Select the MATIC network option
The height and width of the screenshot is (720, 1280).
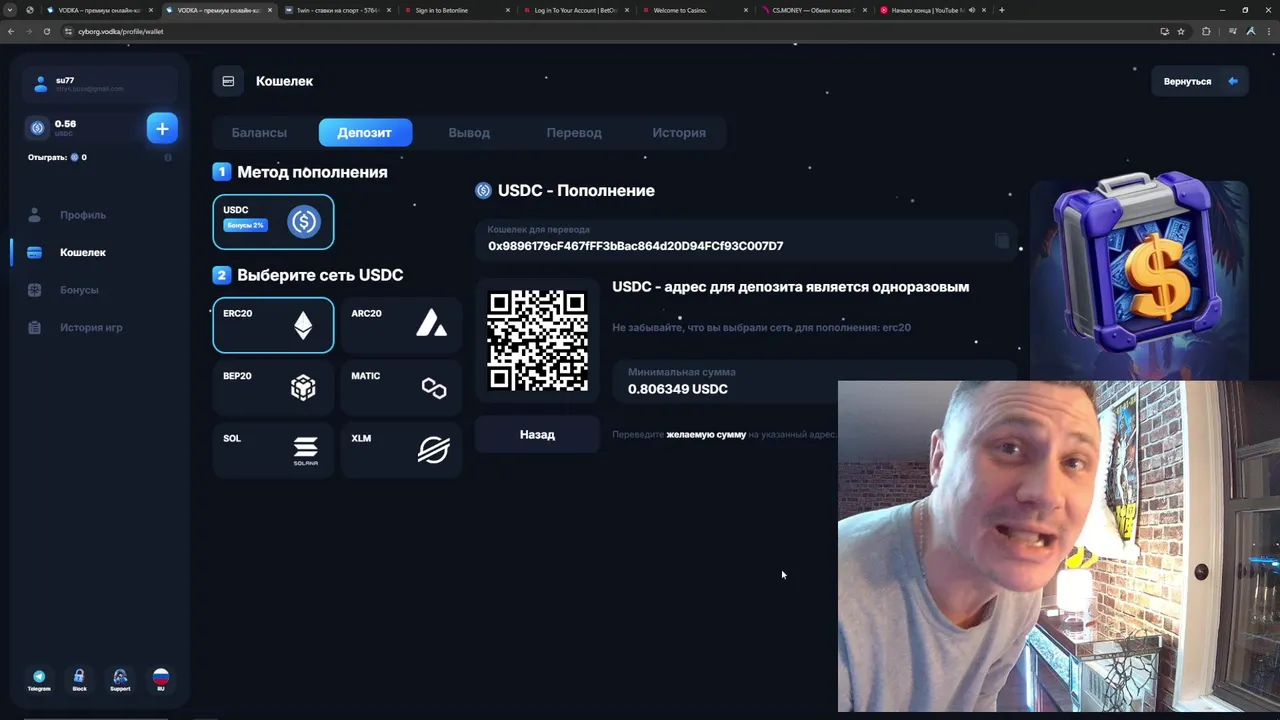401,388
